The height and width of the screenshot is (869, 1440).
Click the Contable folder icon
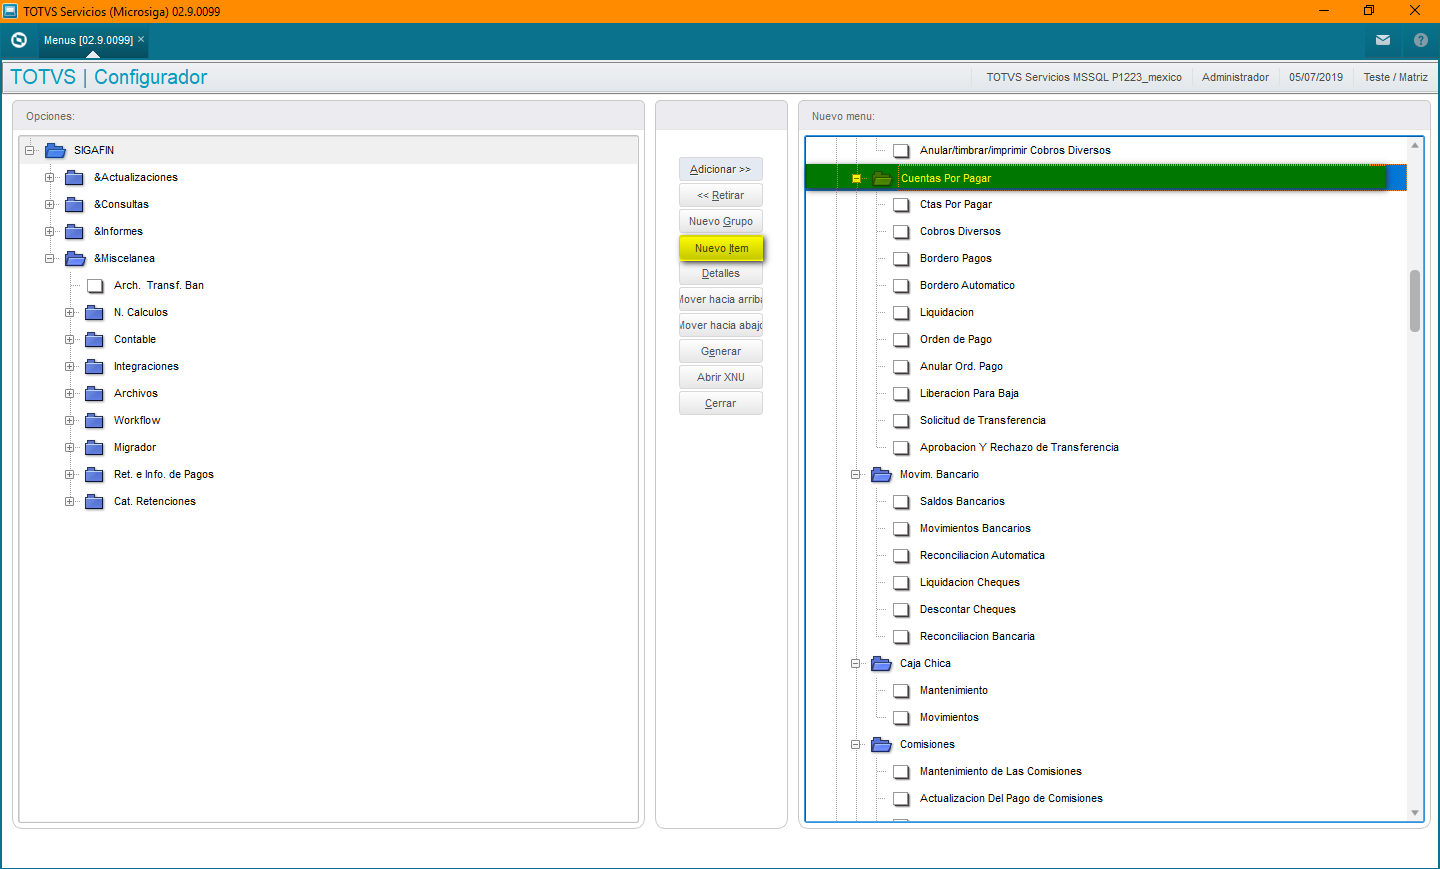(94, 339)
